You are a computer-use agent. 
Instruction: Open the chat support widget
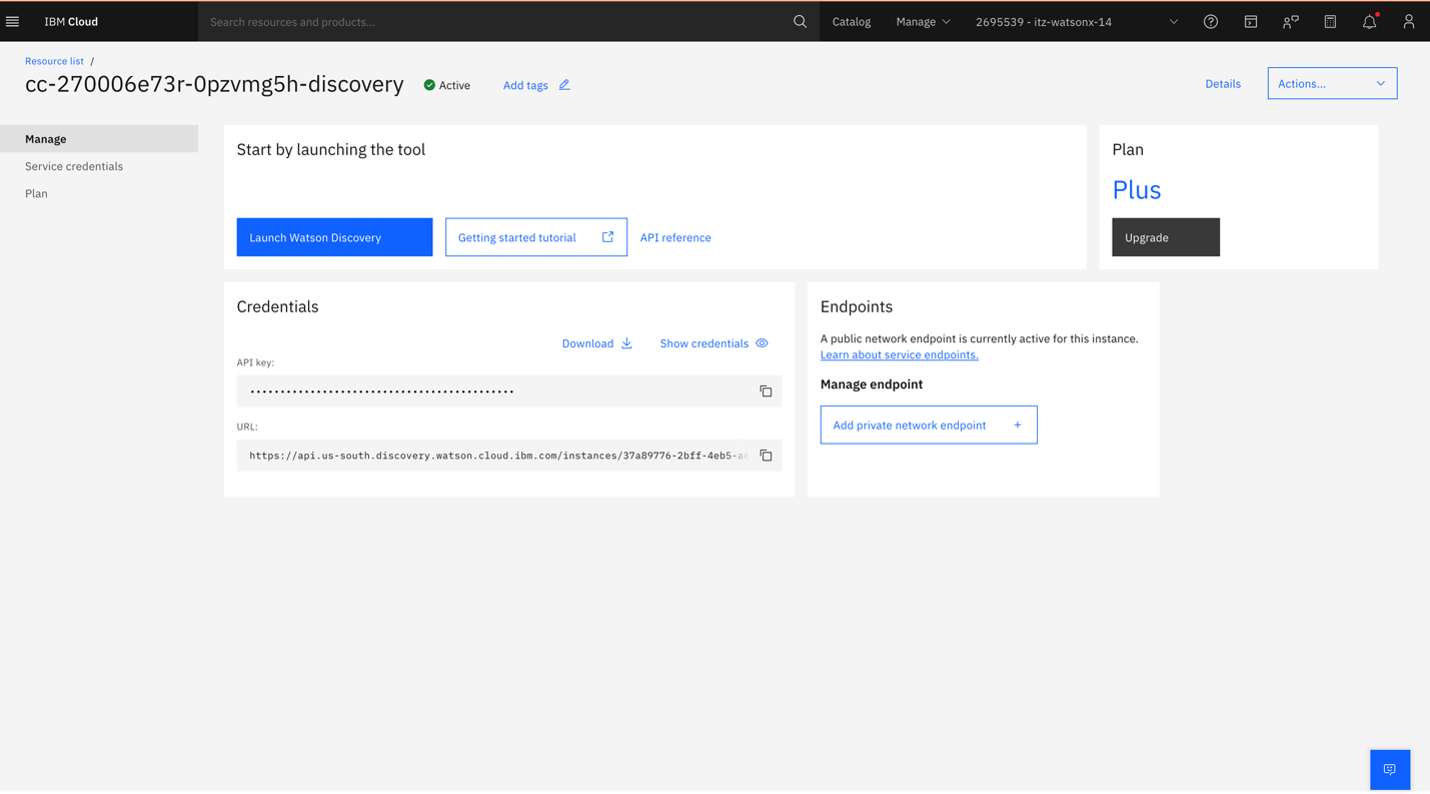pyautogui.click(x=1389, y=769)
